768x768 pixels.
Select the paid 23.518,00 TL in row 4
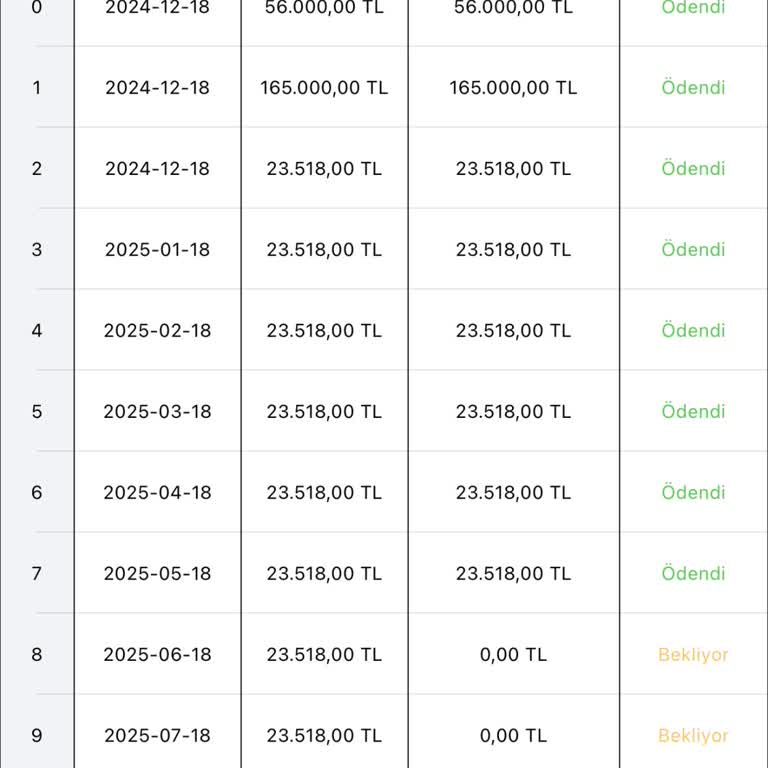pyautogui.click(x=513, y=330)
